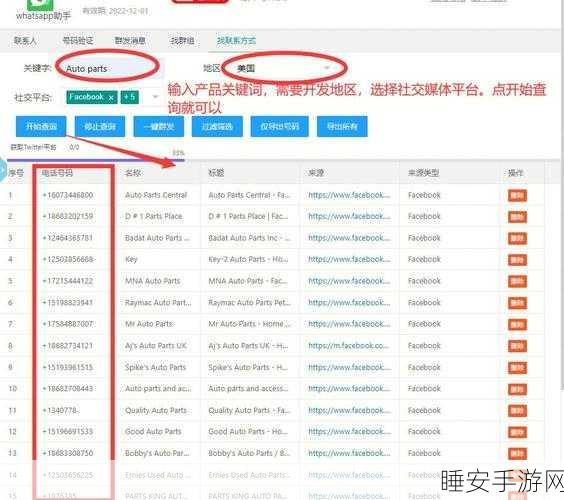Click the 过滤筛选 filter button

(217, 126)
